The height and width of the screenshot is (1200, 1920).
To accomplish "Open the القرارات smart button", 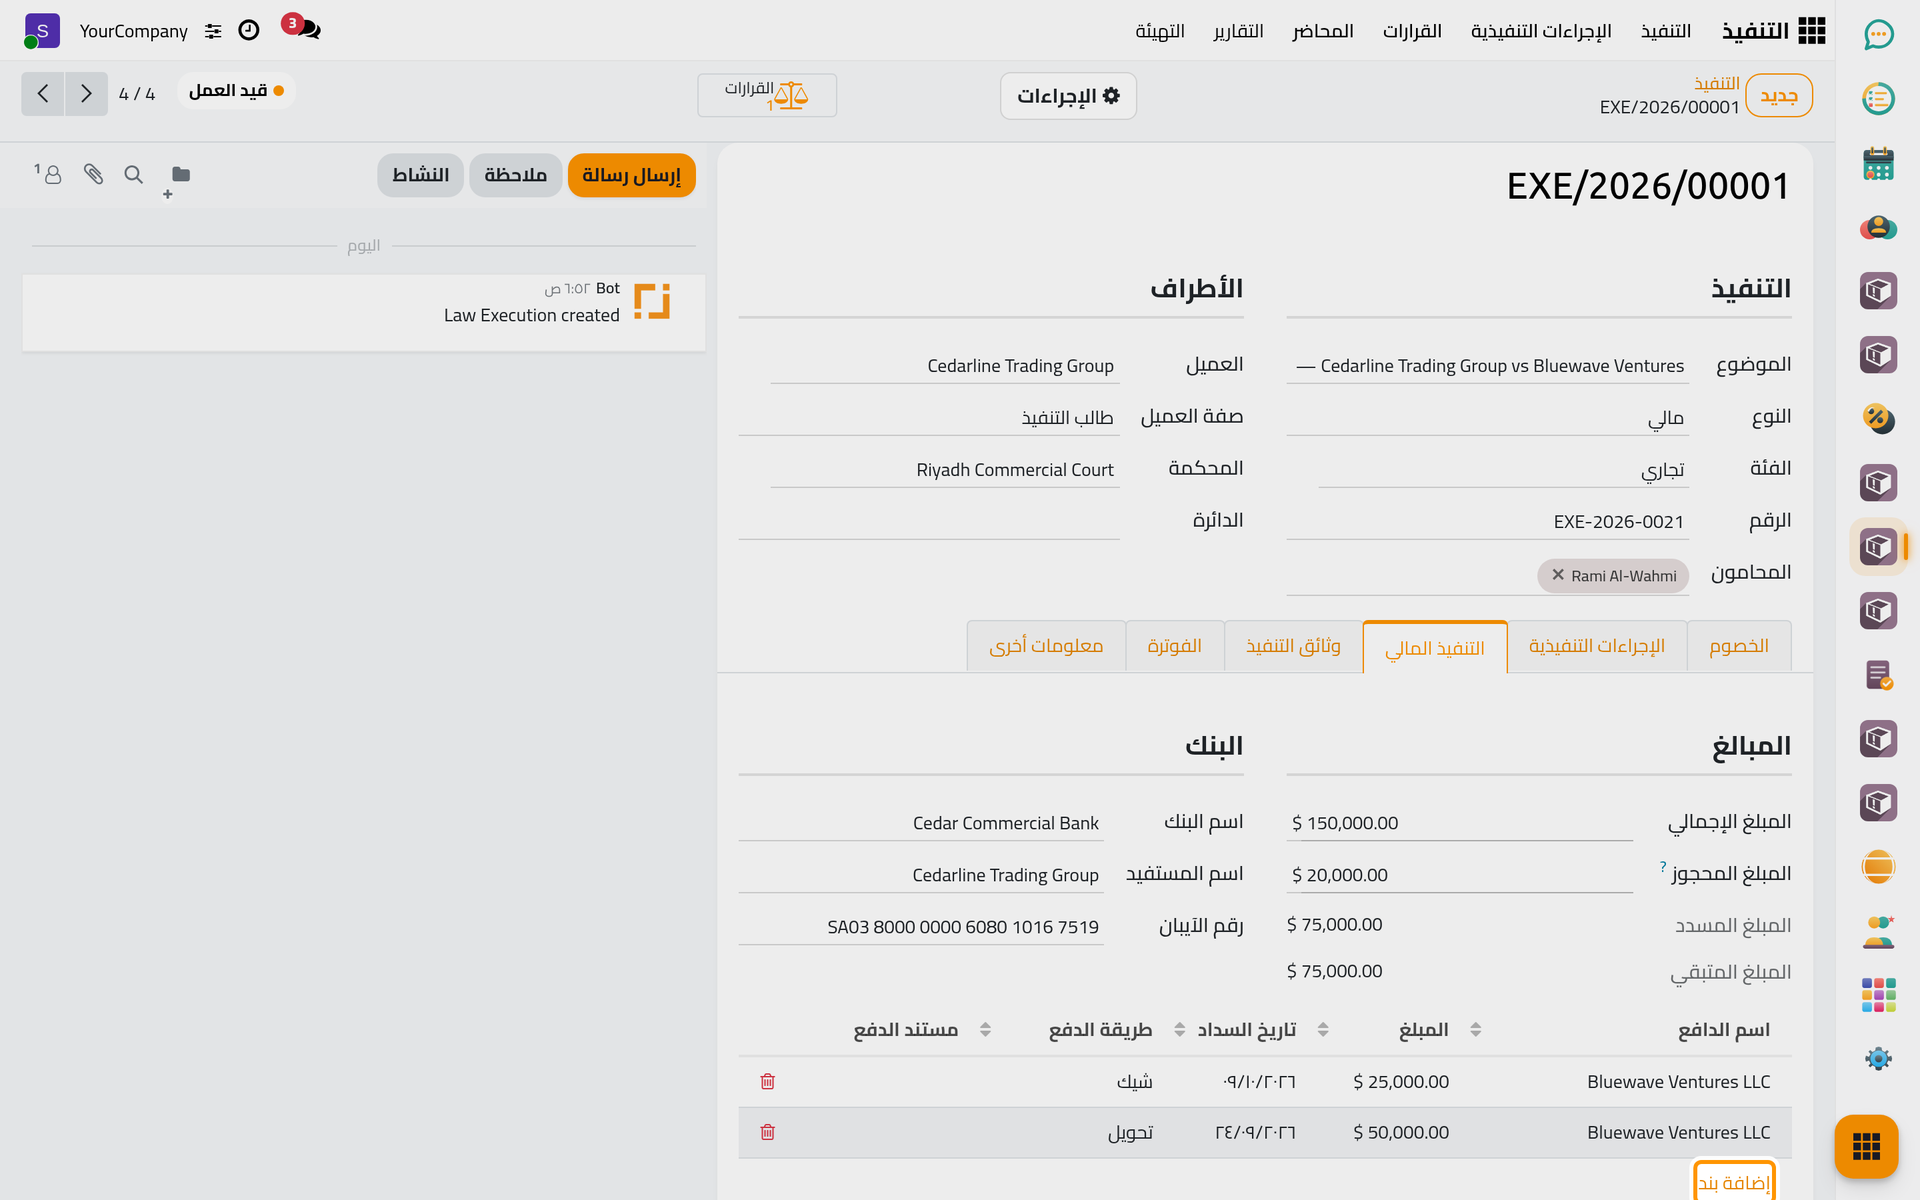I will (767, 95).
